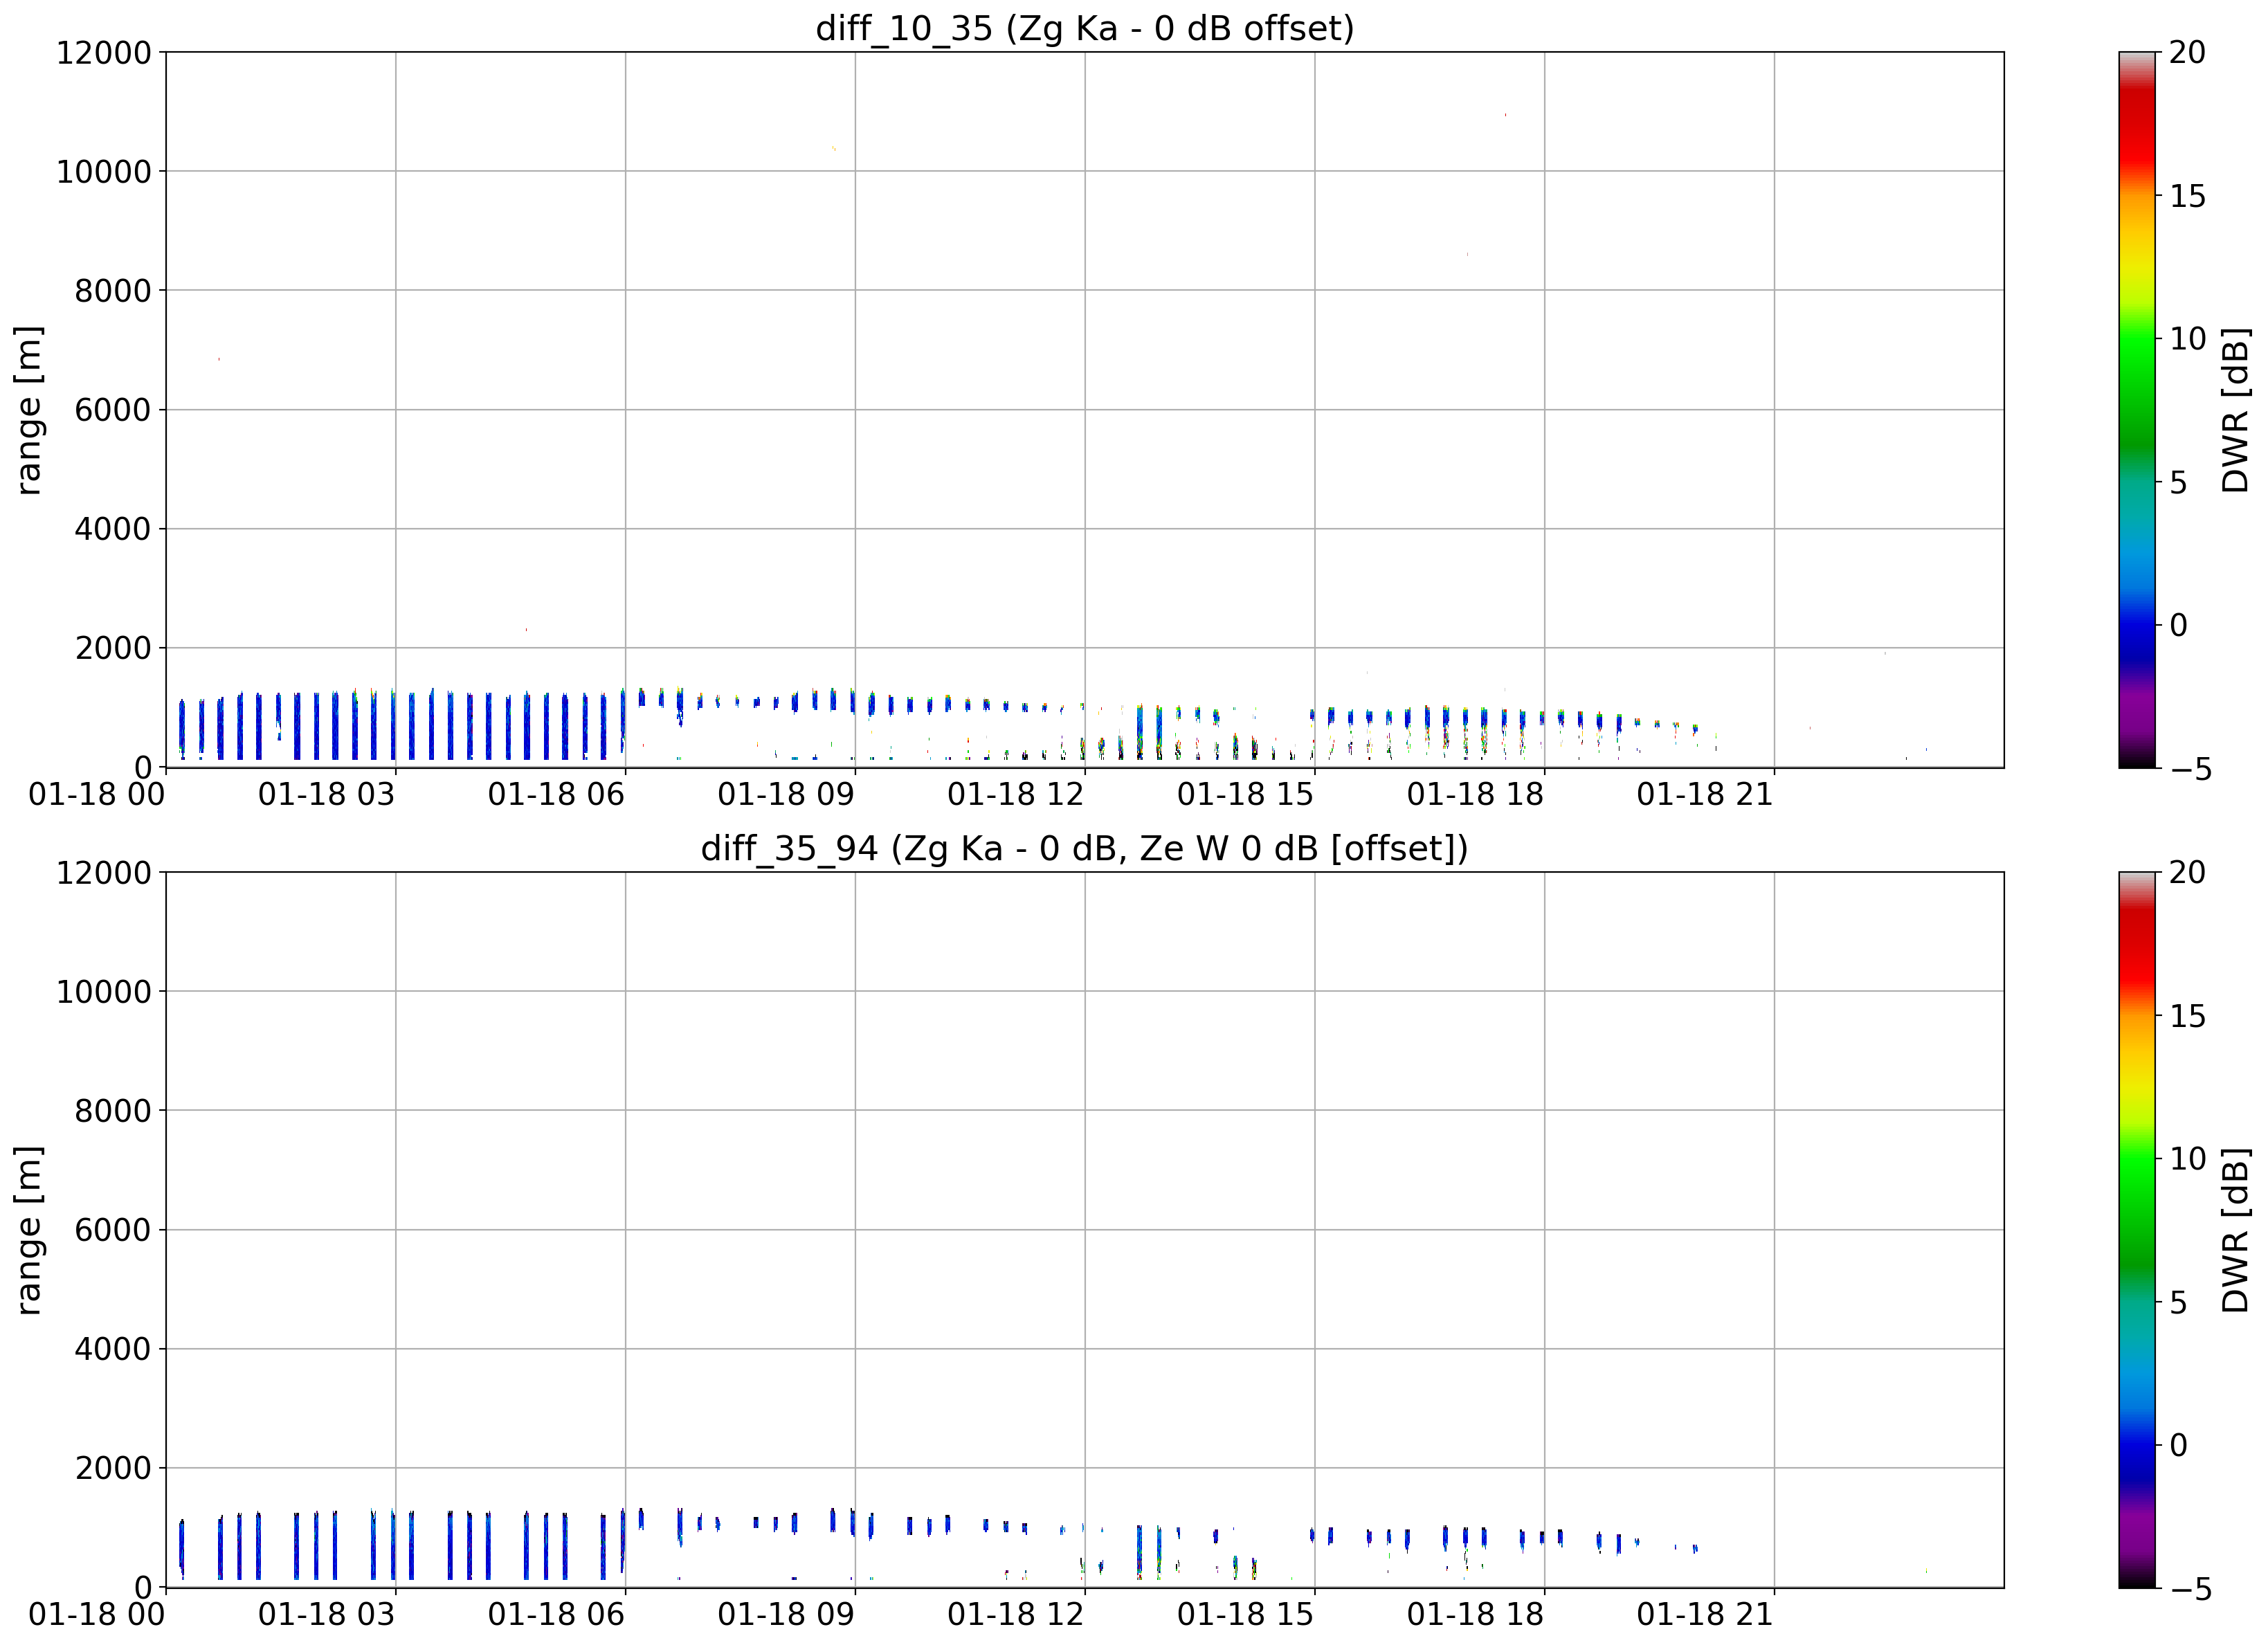Click the "diff_35_94" plot title

click(x=1085, y=848)
